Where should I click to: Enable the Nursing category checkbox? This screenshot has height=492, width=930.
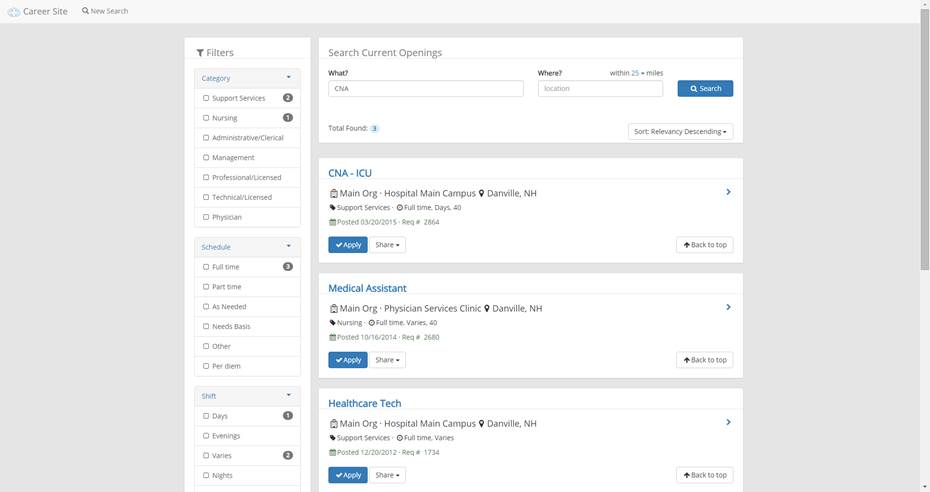(x=206, y=118)
